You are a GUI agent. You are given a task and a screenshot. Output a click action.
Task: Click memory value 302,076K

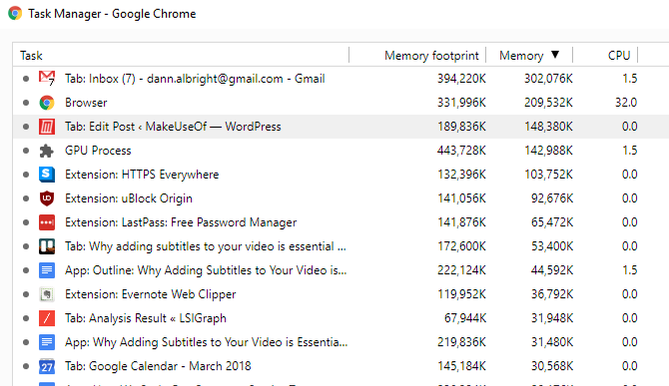(x=549, y=78)
